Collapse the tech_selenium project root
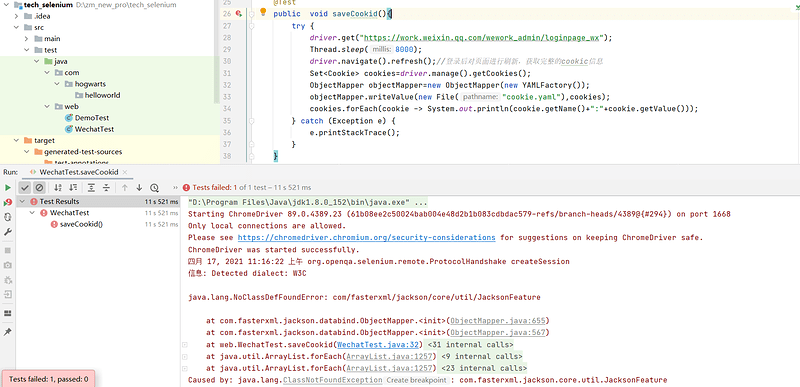Image resolution: width=800 pixels, height=387 pixels. [x=7, y=5]
